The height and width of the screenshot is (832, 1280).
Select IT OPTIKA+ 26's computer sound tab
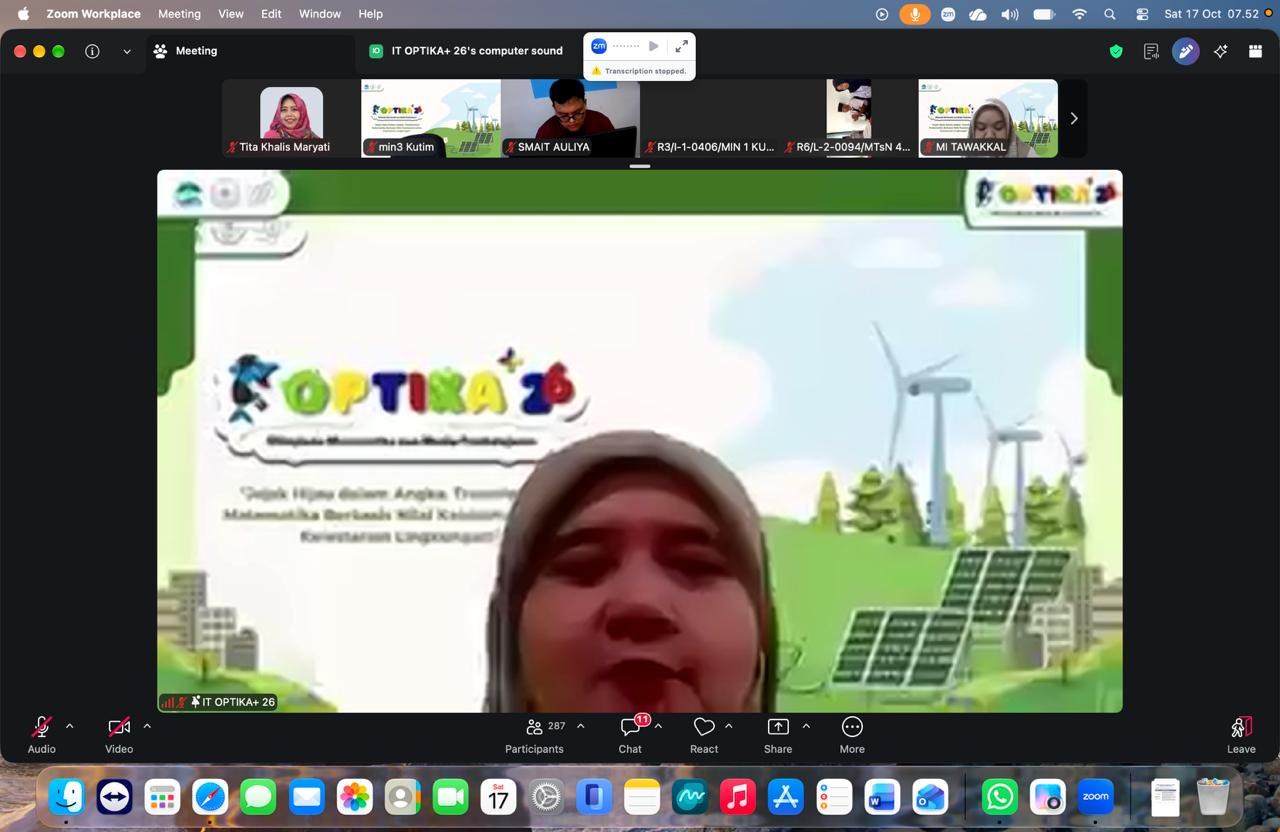466,51
